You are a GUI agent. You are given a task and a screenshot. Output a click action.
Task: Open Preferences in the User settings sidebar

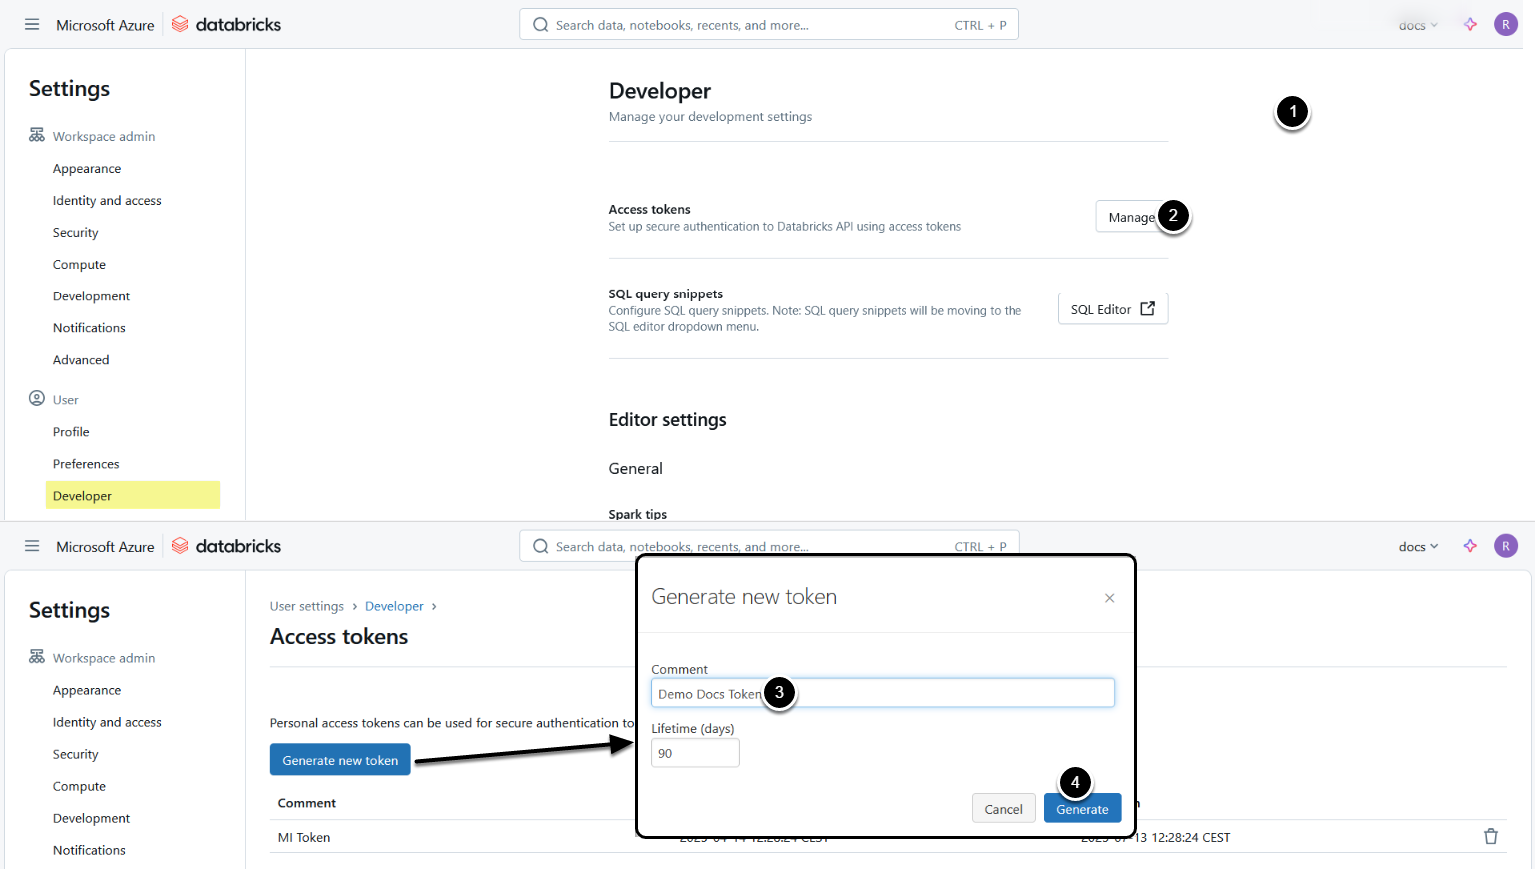tap(86, 464)
